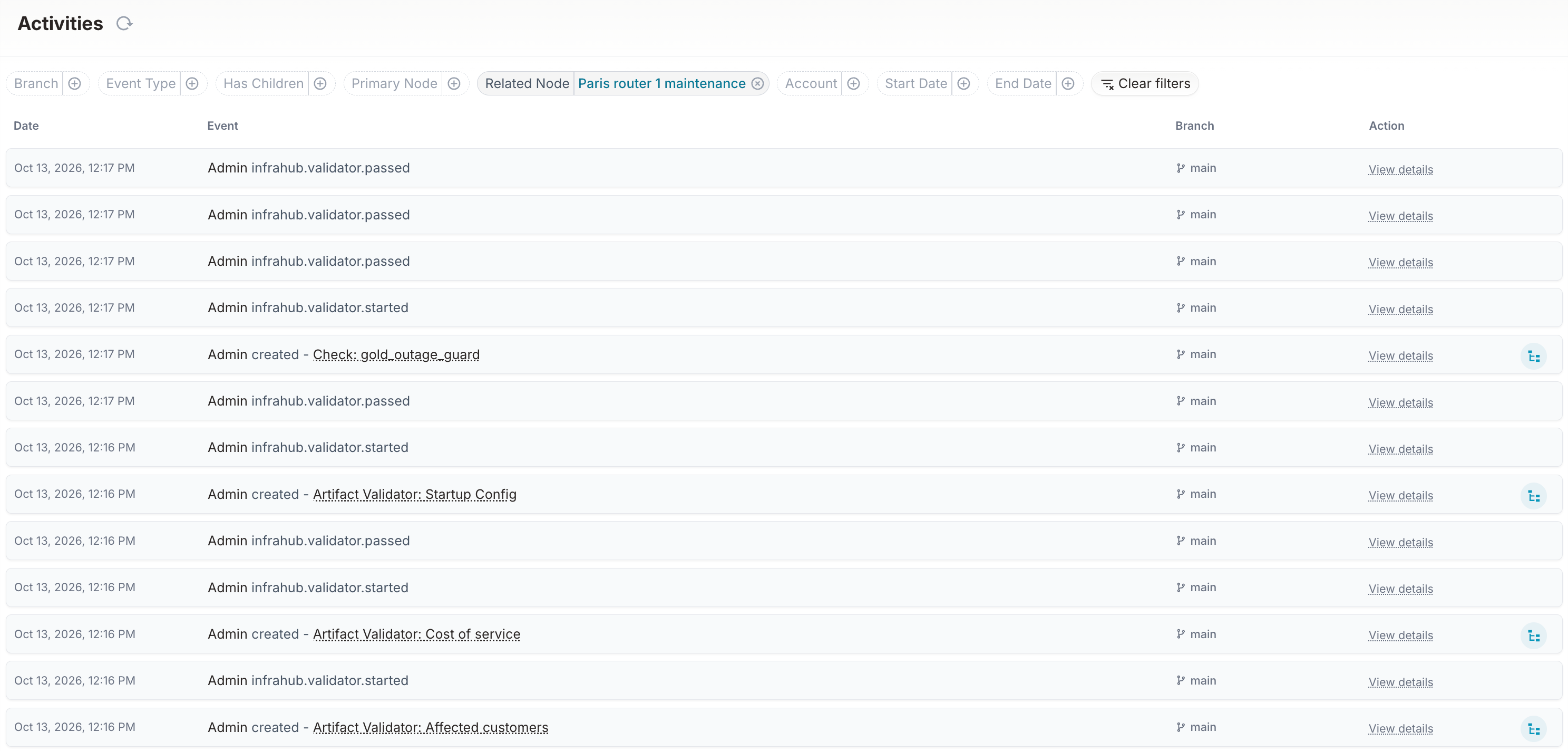Click the main branch of the Startup Config row
The image size is (1568, 751).
pos(1197,495)
